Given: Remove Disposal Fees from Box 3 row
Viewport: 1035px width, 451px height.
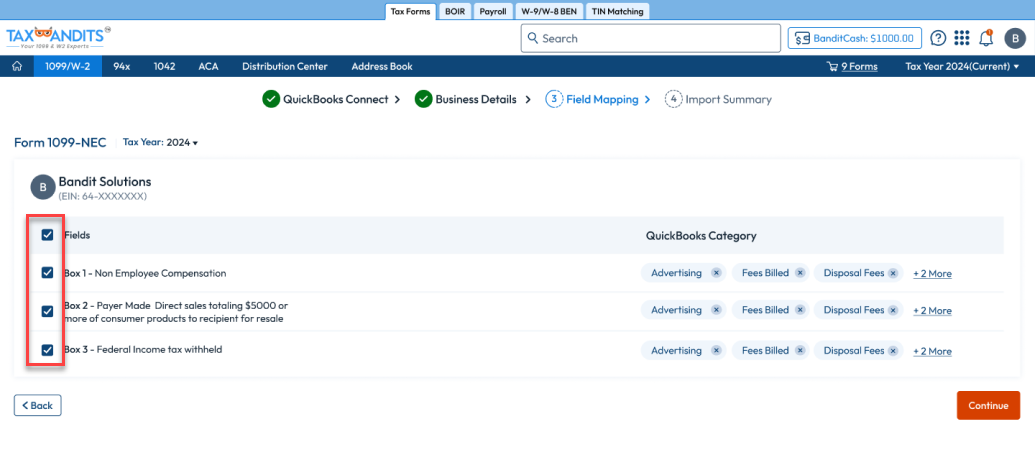Looking at the screenshot, I should click(x=892, y=351).
